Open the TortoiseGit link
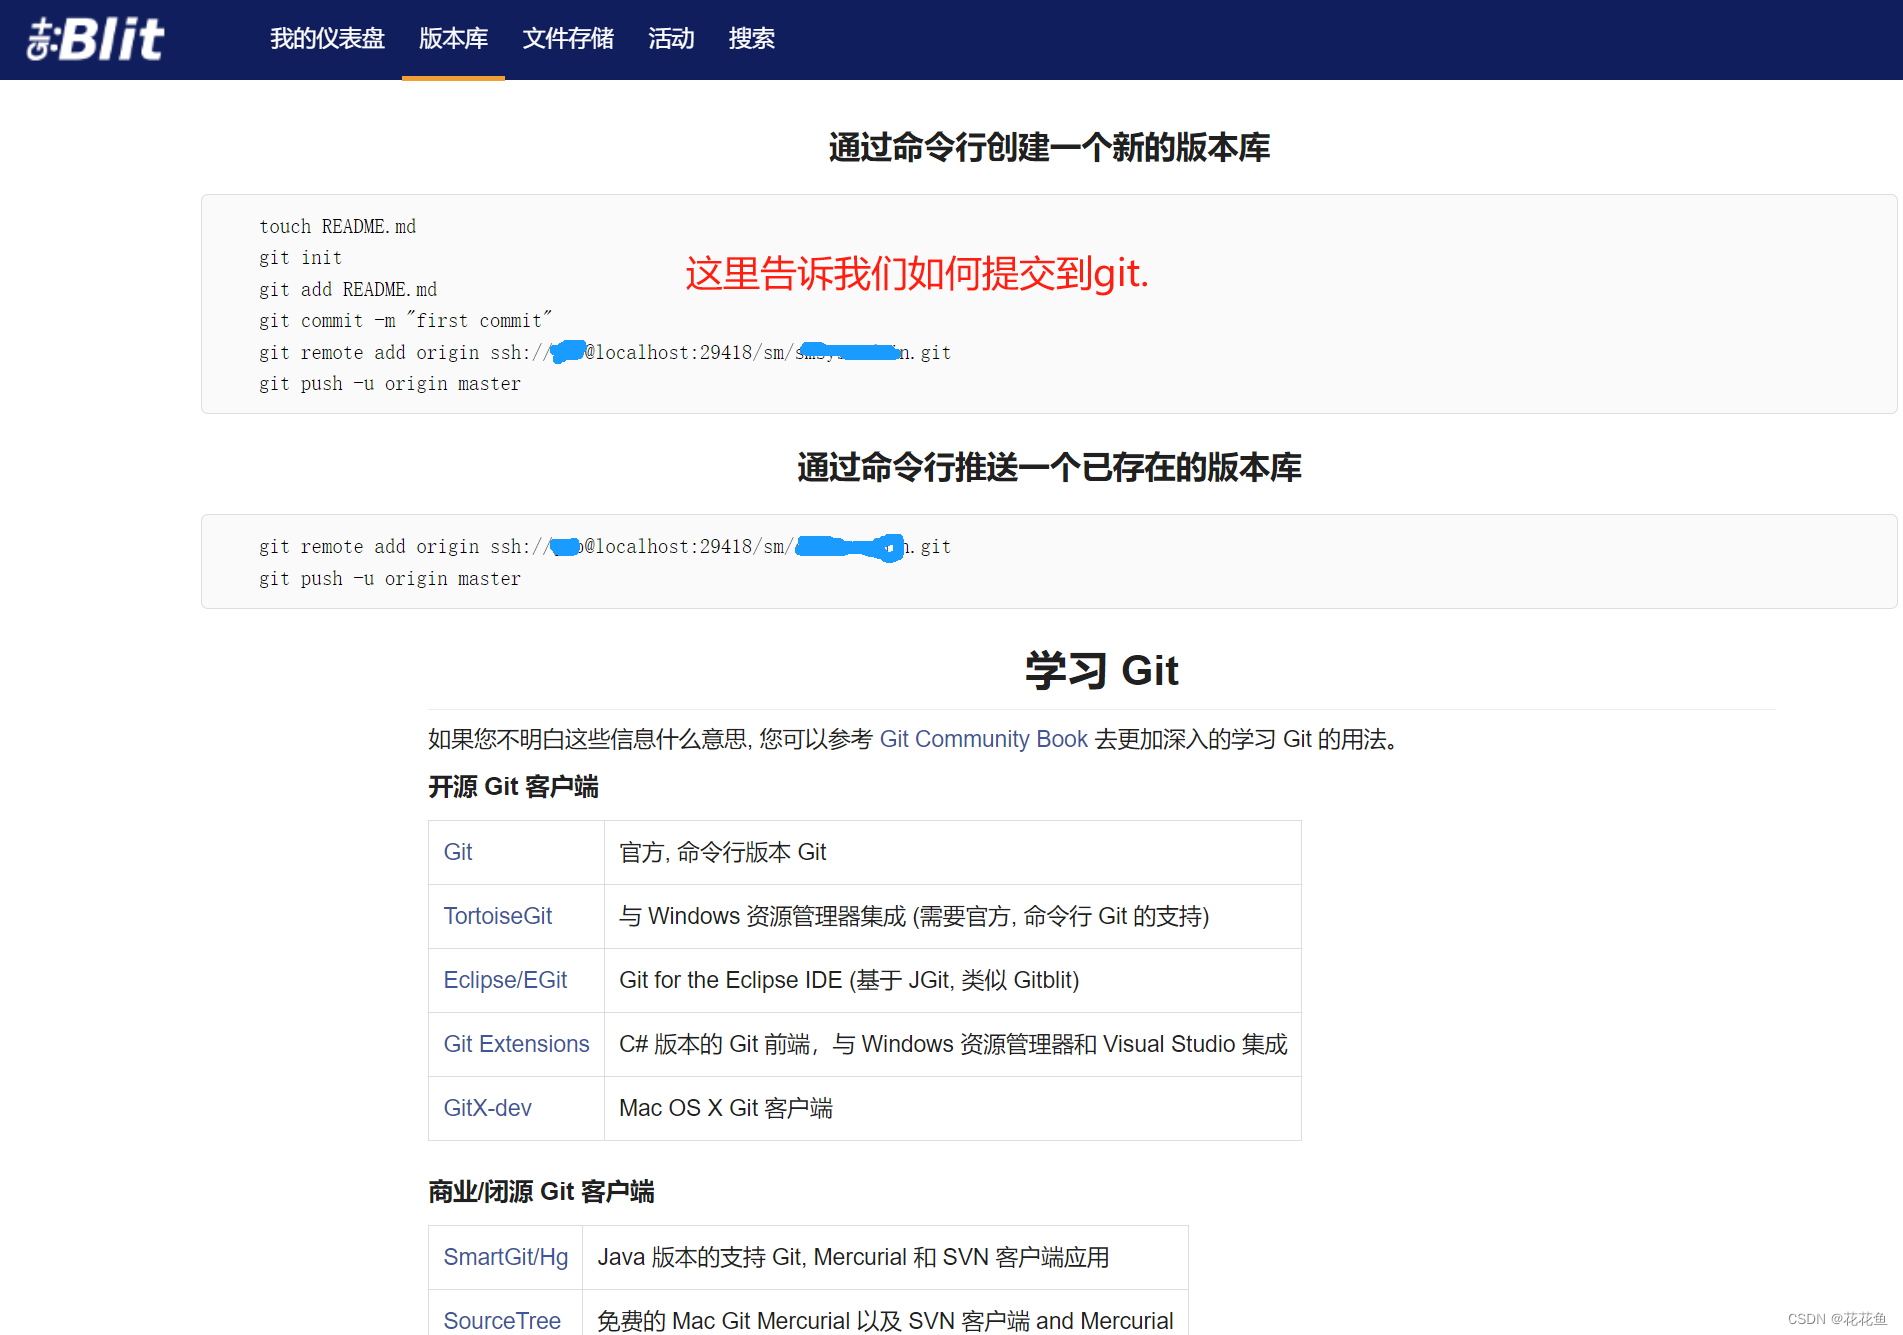 coord(497,916)
